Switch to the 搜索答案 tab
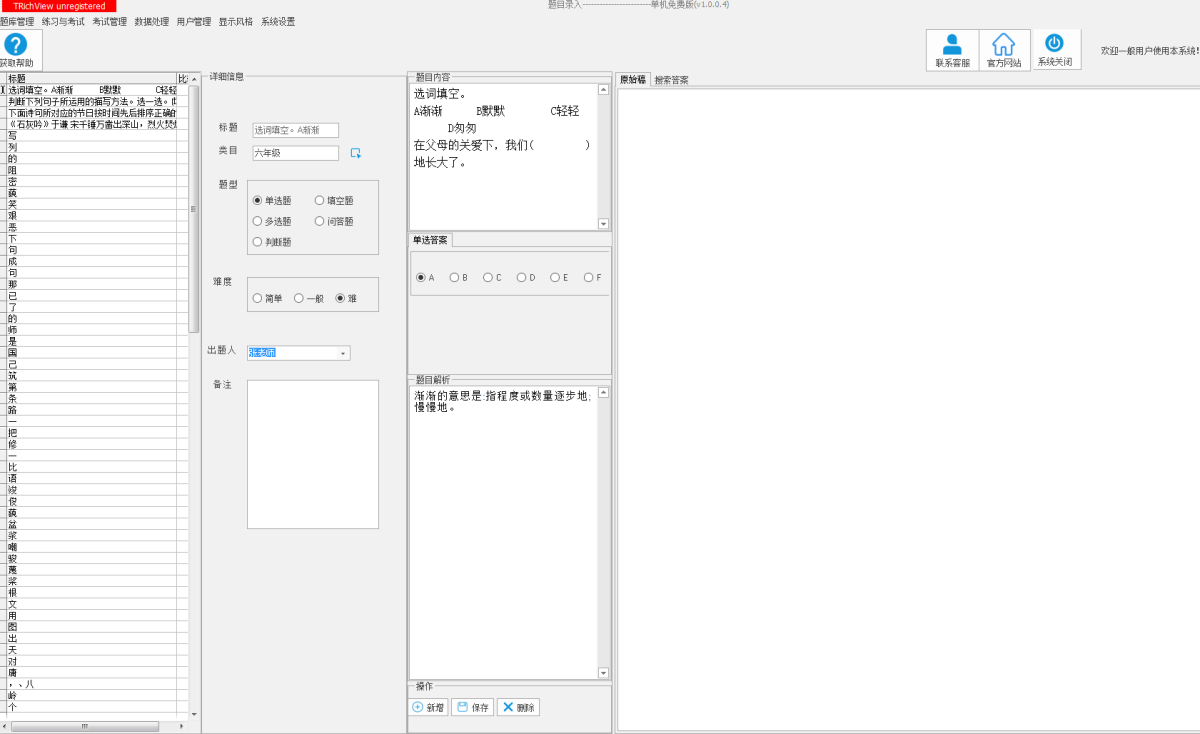Image resolution: width=1200 pixels, height=734 pixels. 671,80
